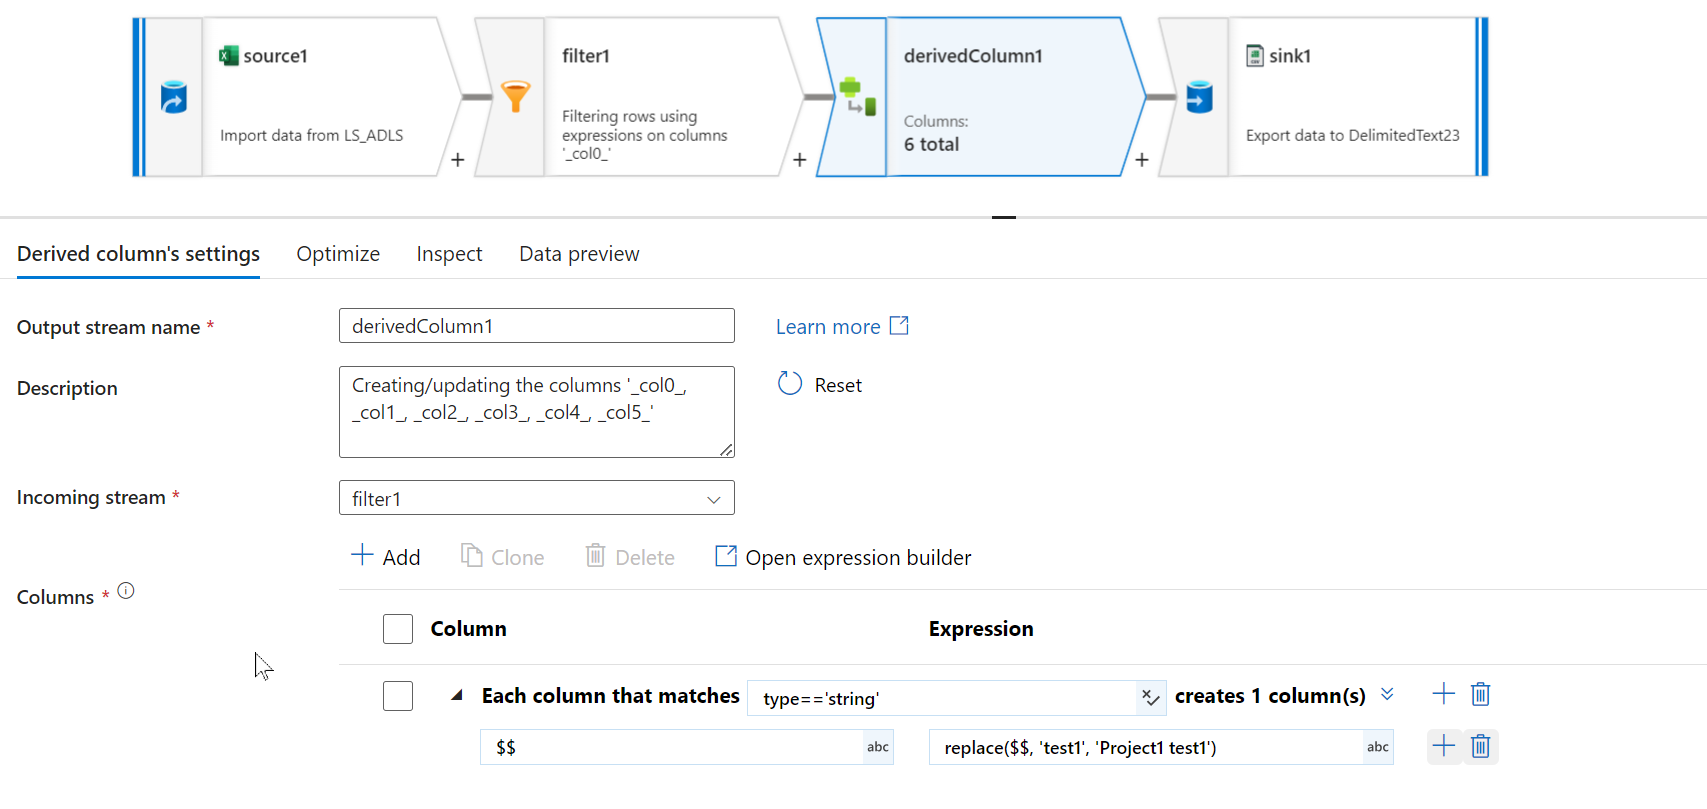Screen dimensions: 1707x809
Task: Click the Reset button
Action: (820, 385)
